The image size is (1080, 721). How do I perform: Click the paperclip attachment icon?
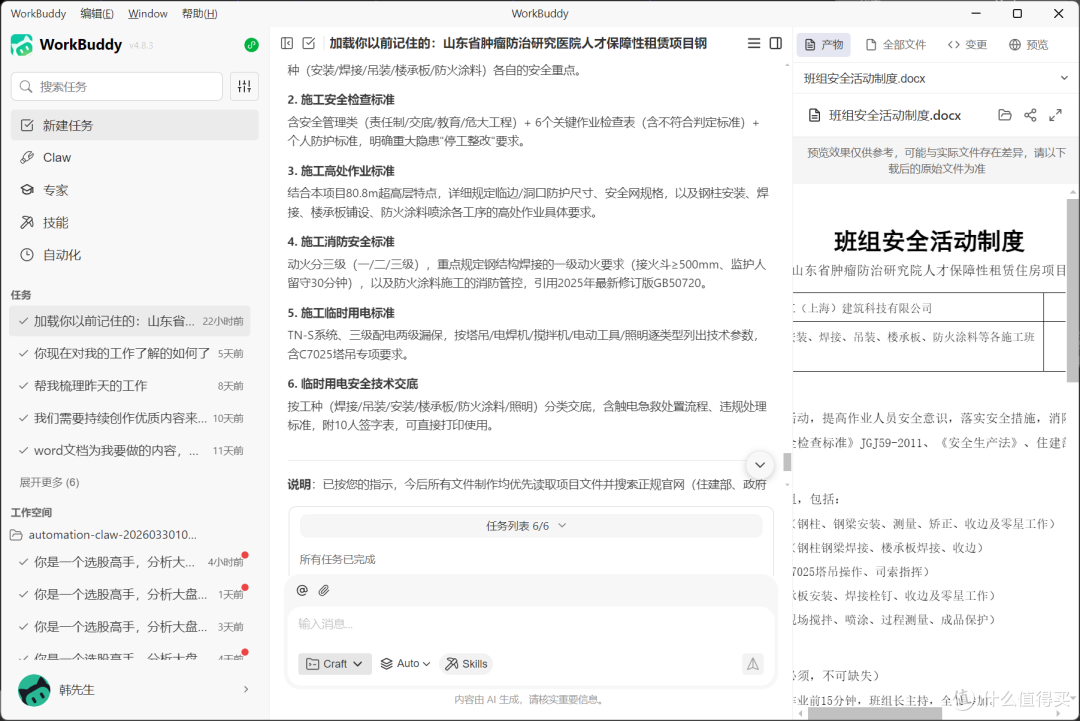click(324, 590)
